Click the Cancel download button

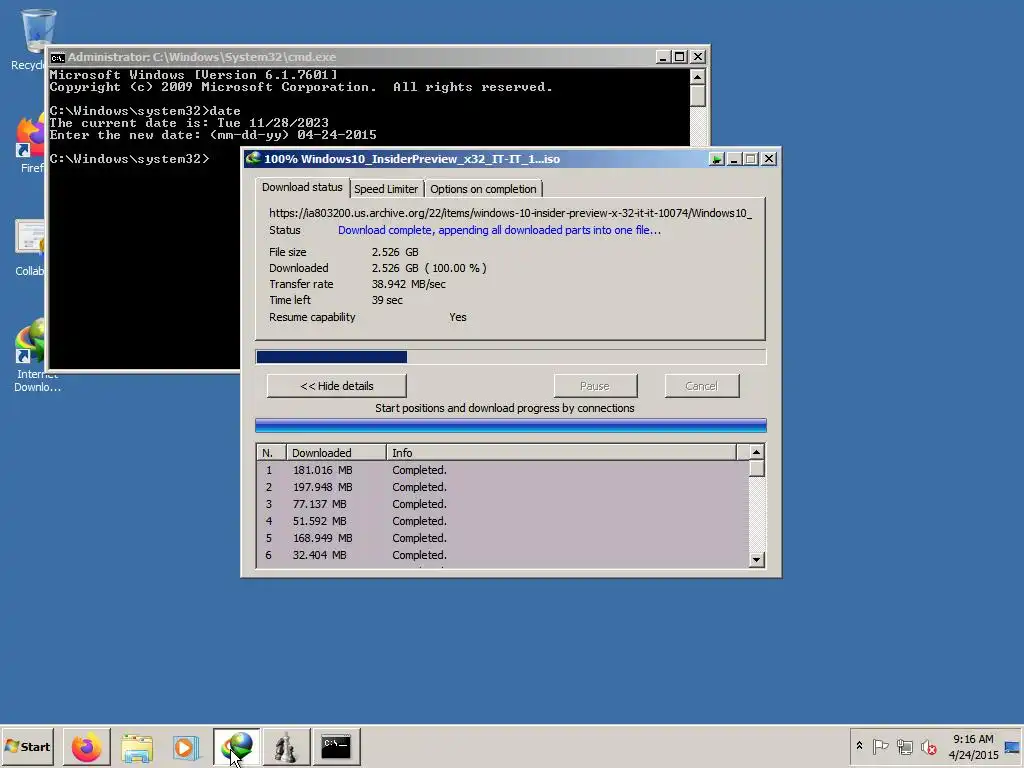[x=702, y=386]
